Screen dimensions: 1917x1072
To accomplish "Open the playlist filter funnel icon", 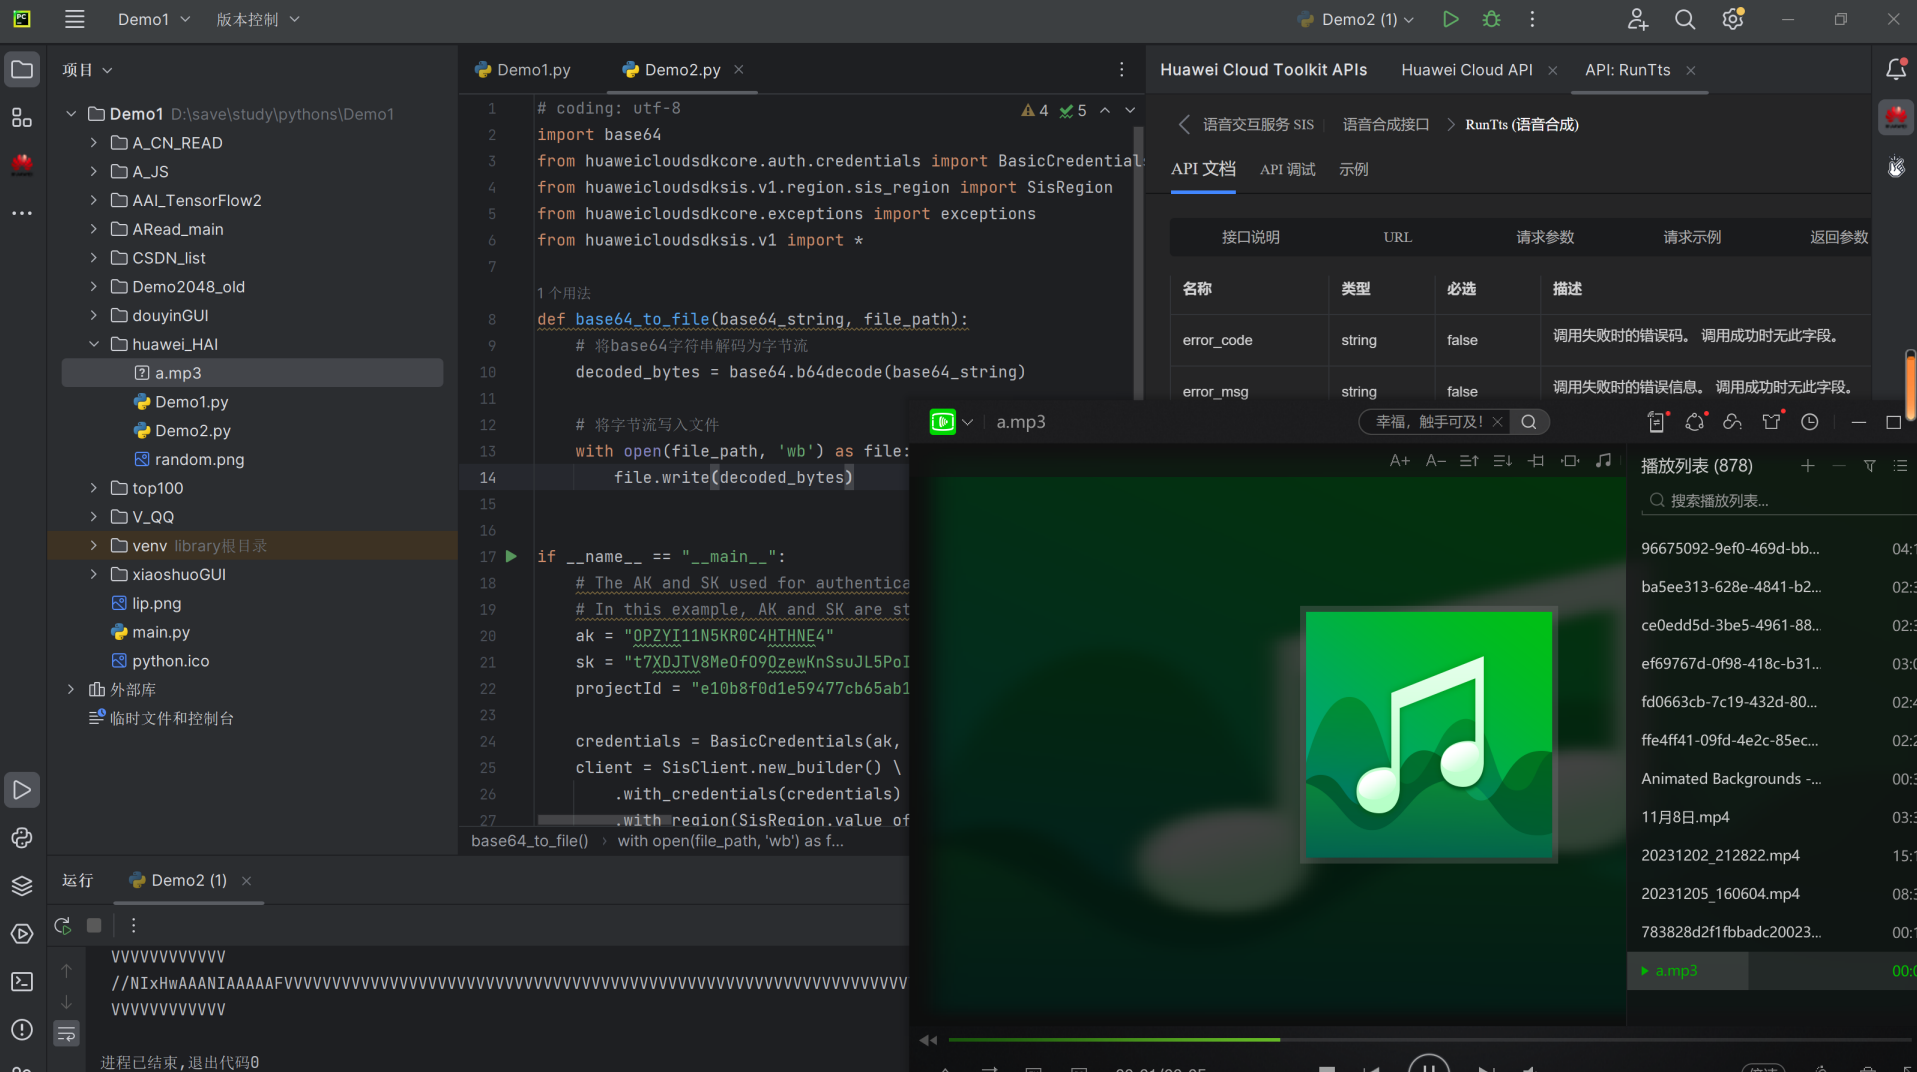I will 1869,466.
